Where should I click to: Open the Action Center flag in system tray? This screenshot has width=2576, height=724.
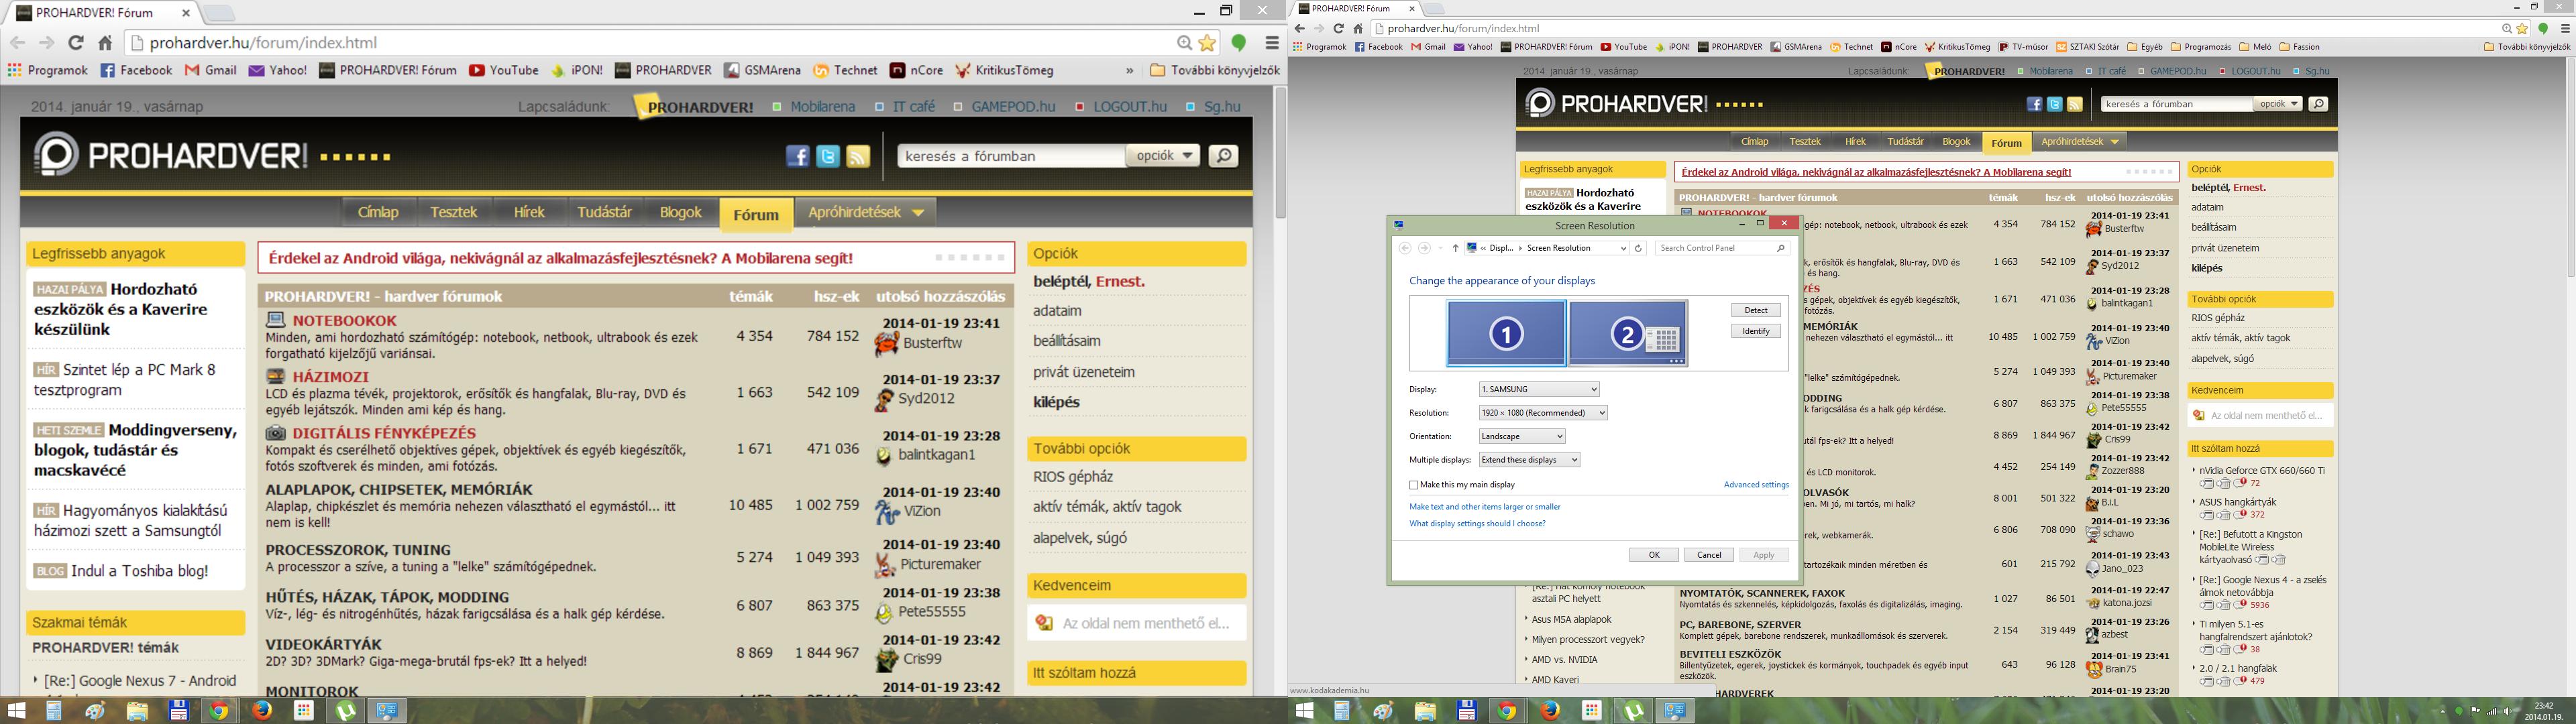pyautogui.click(x=2476, y=711)
